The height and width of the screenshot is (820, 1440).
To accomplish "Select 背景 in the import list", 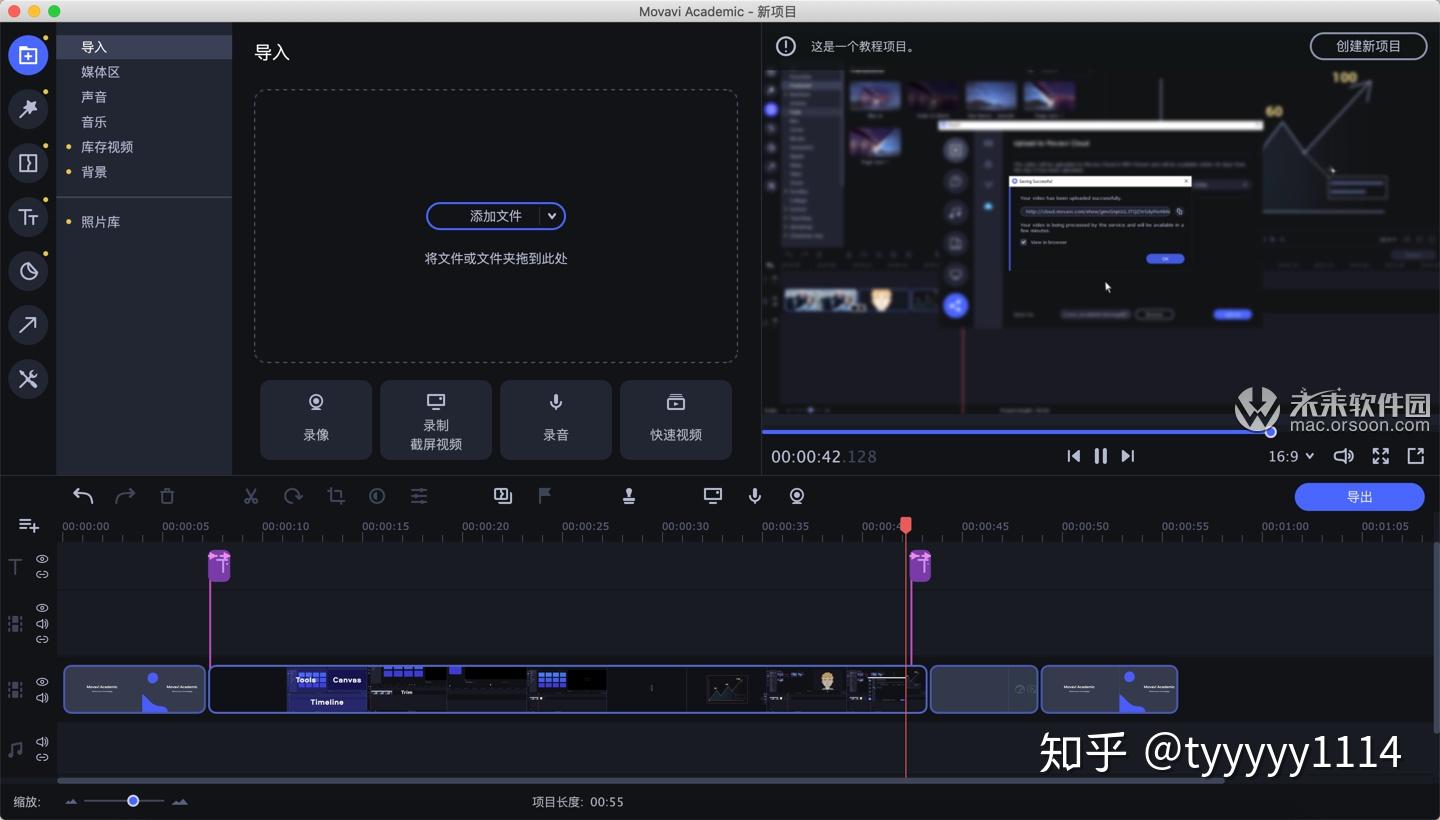I will coord(144,172).
